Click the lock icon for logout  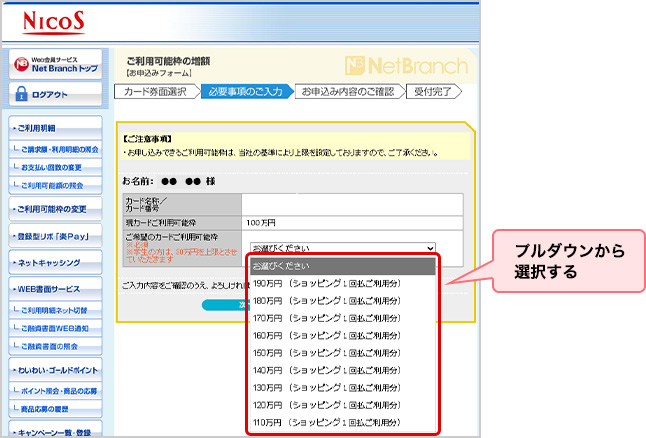pos(21,94)
